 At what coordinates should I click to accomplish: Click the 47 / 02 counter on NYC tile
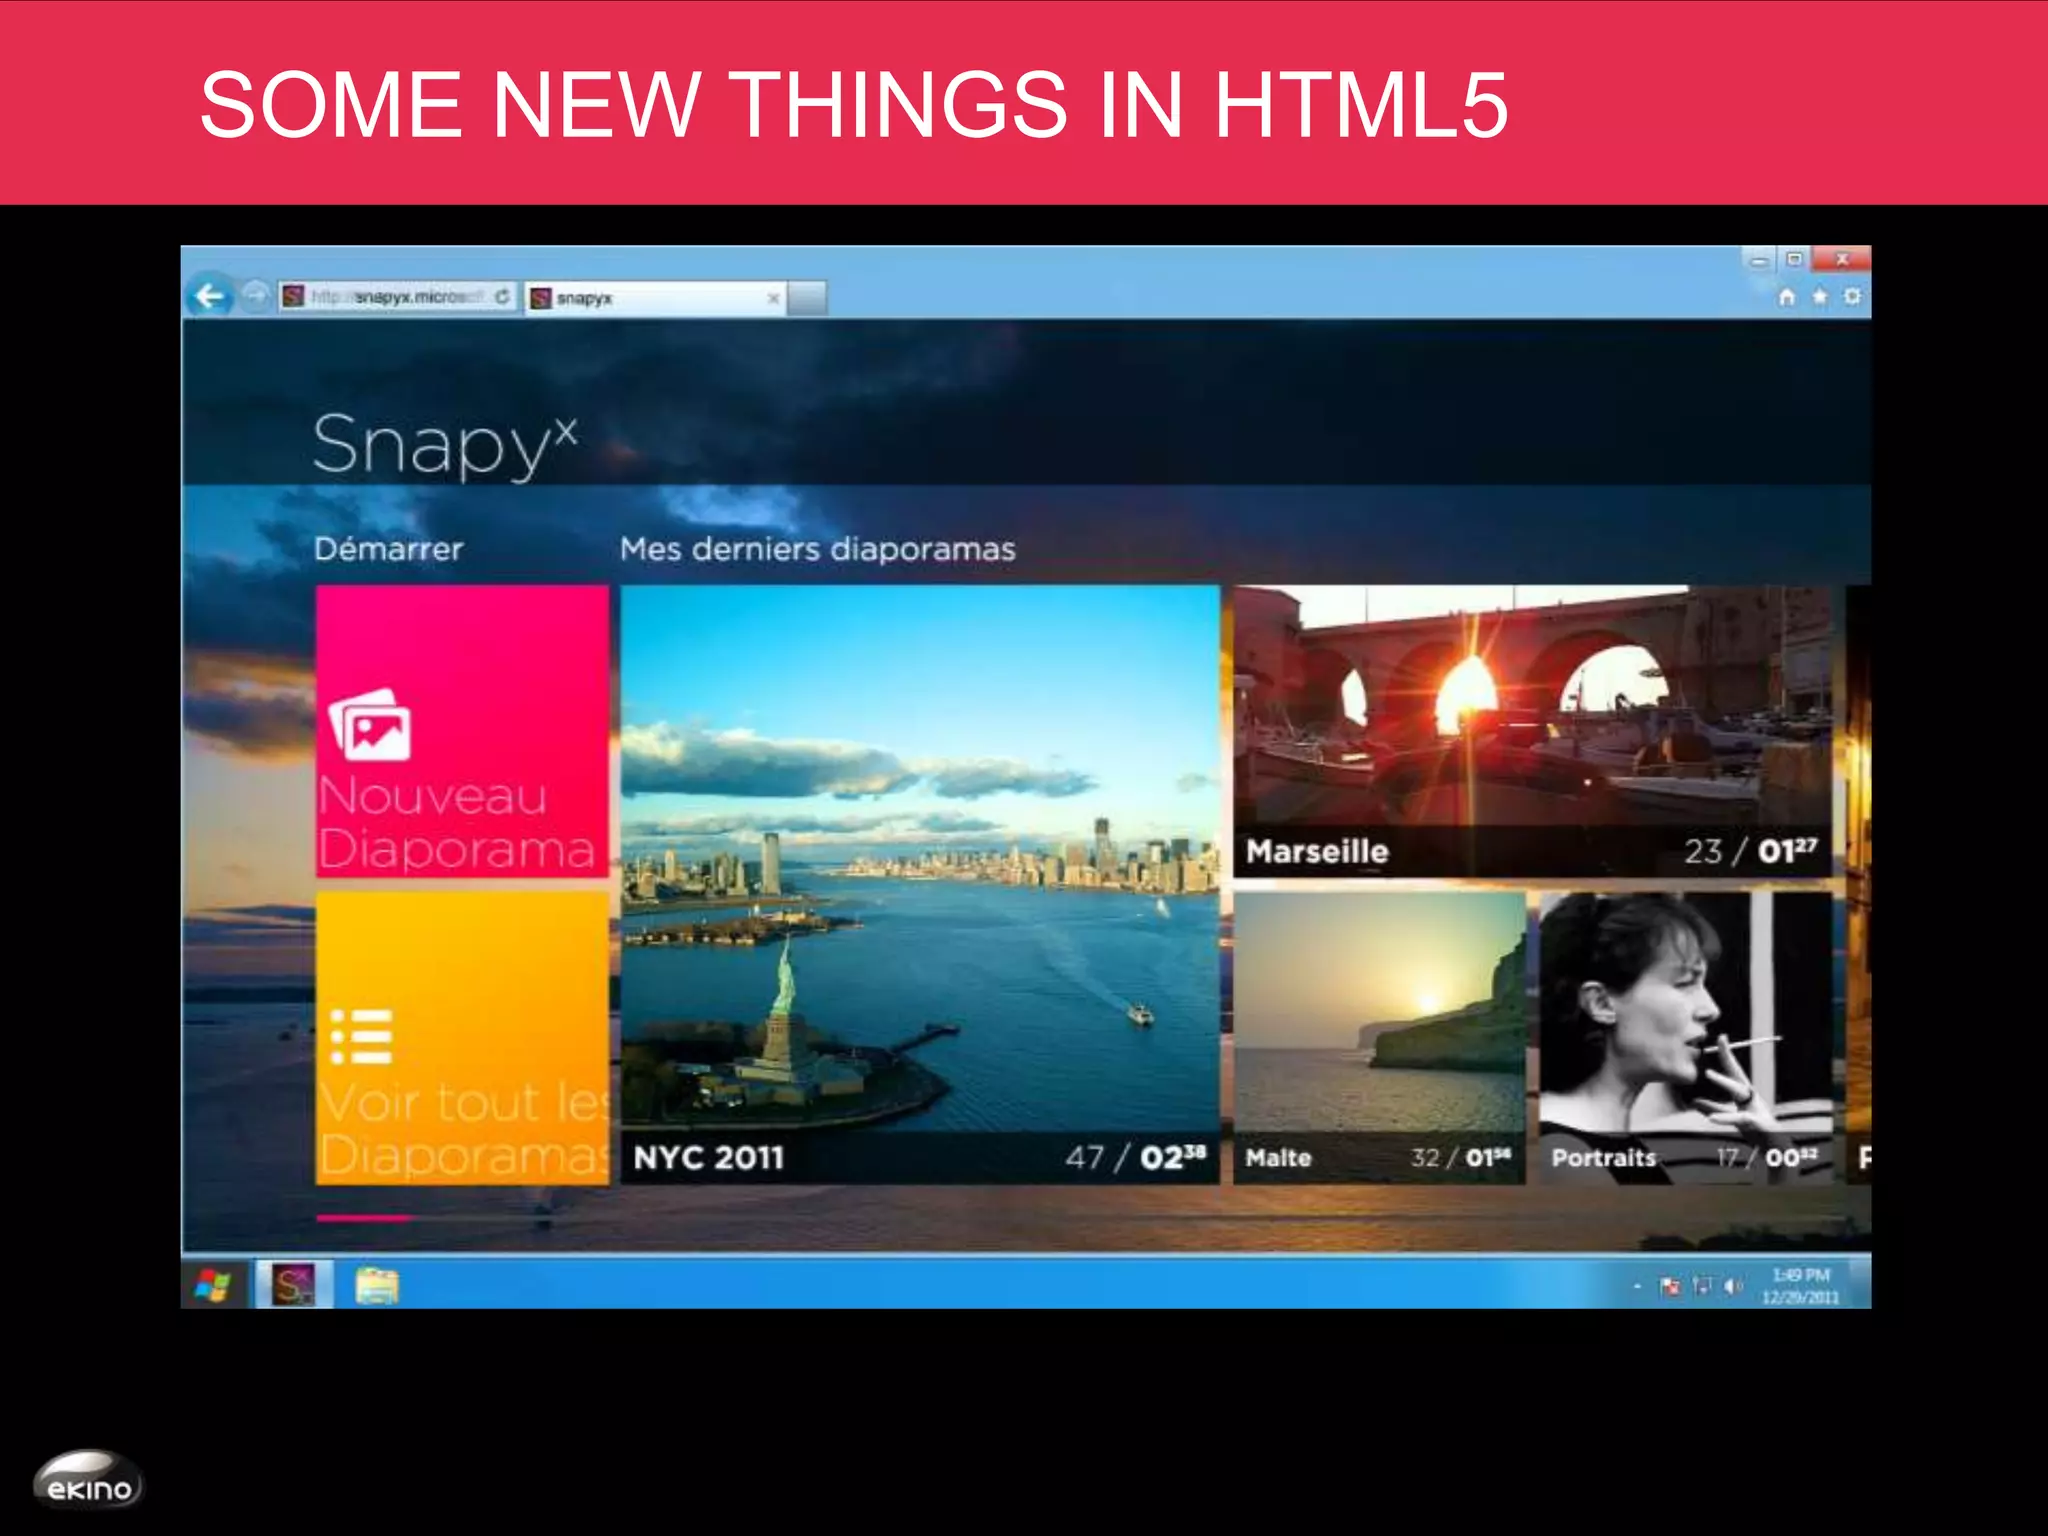click(x=1135, y=1157)
